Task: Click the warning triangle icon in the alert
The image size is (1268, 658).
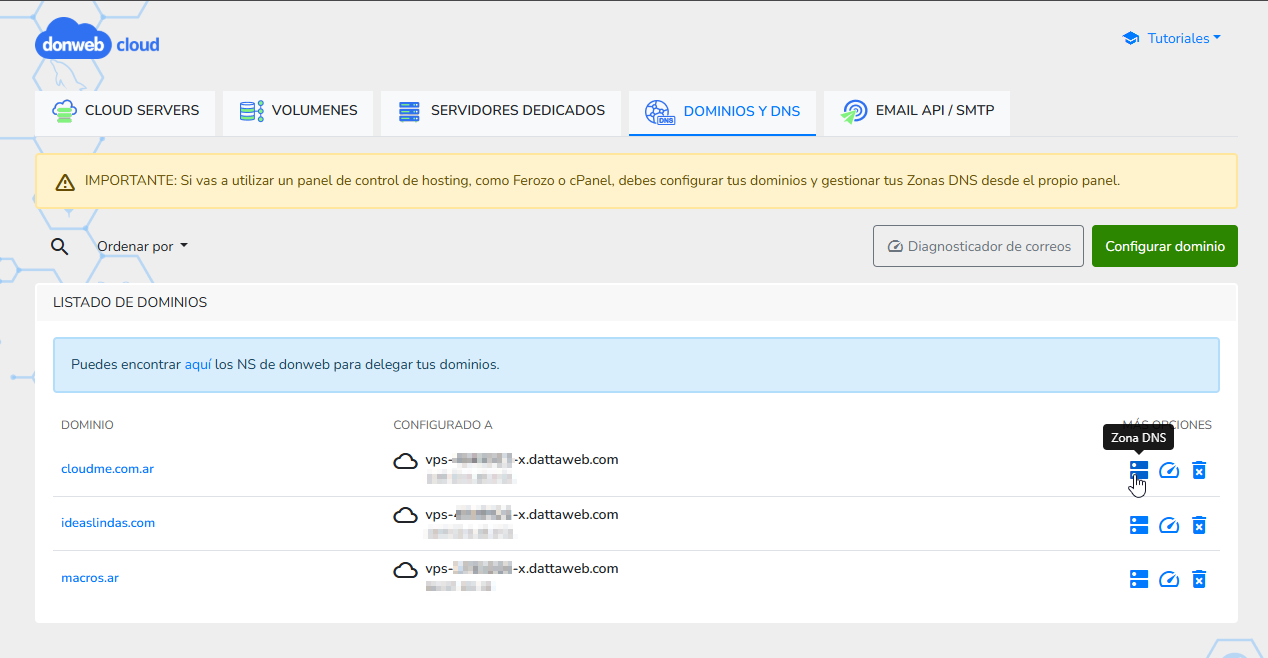Action: 65,182
